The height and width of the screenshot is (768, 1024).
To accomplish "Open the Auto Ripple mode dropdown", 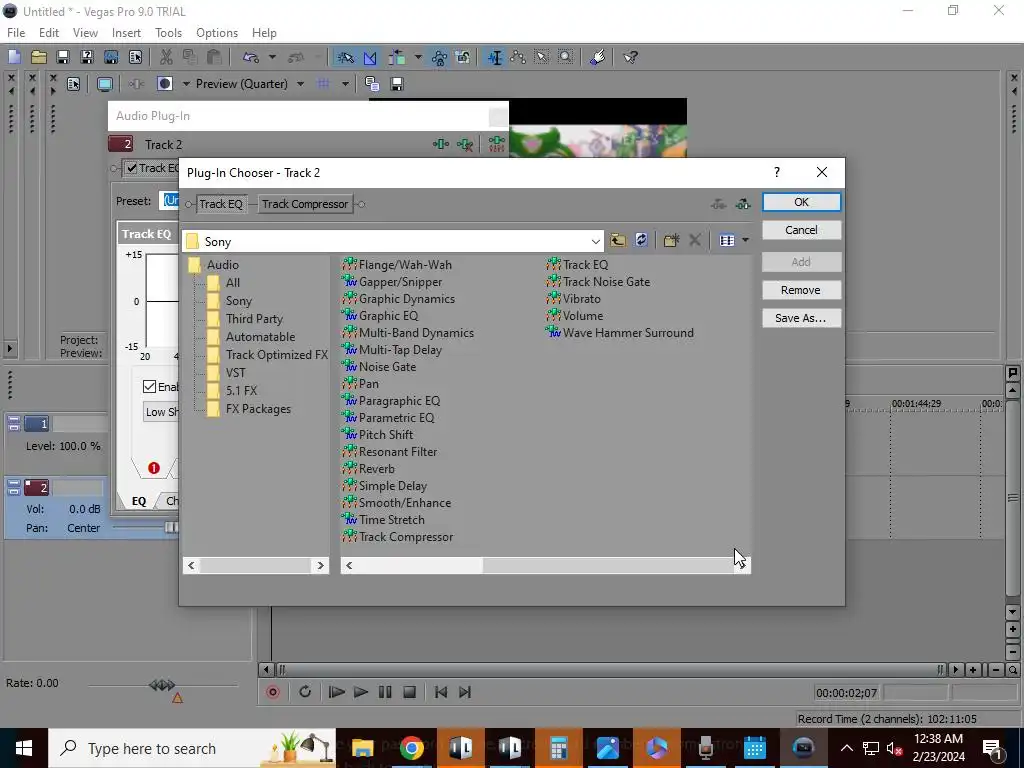I will tap(418, 57).
